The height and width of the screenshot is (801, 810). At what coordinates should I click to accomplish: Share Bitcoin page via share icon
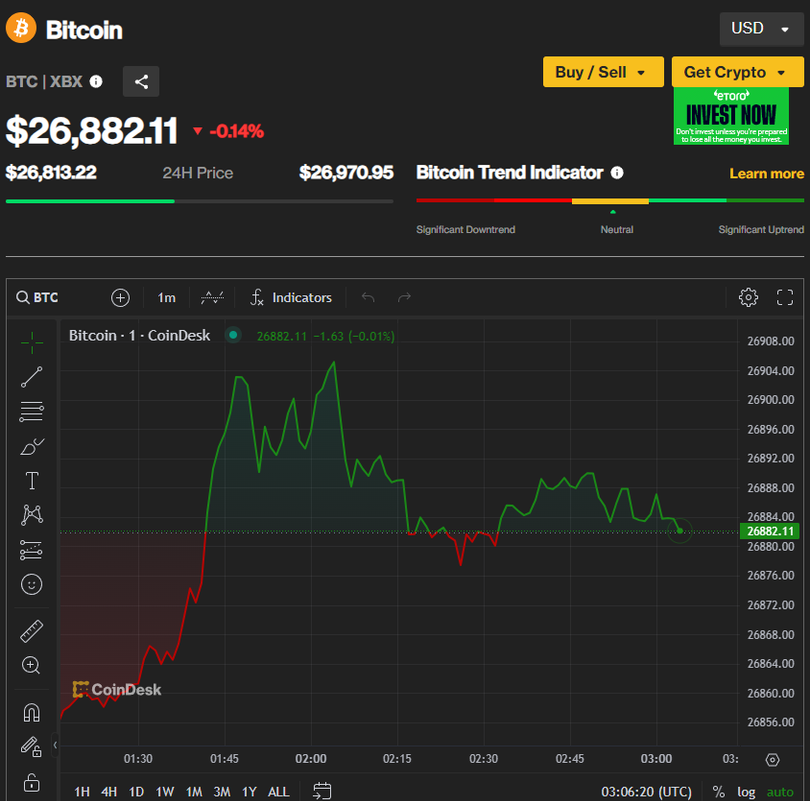click(x=141, y=82)
